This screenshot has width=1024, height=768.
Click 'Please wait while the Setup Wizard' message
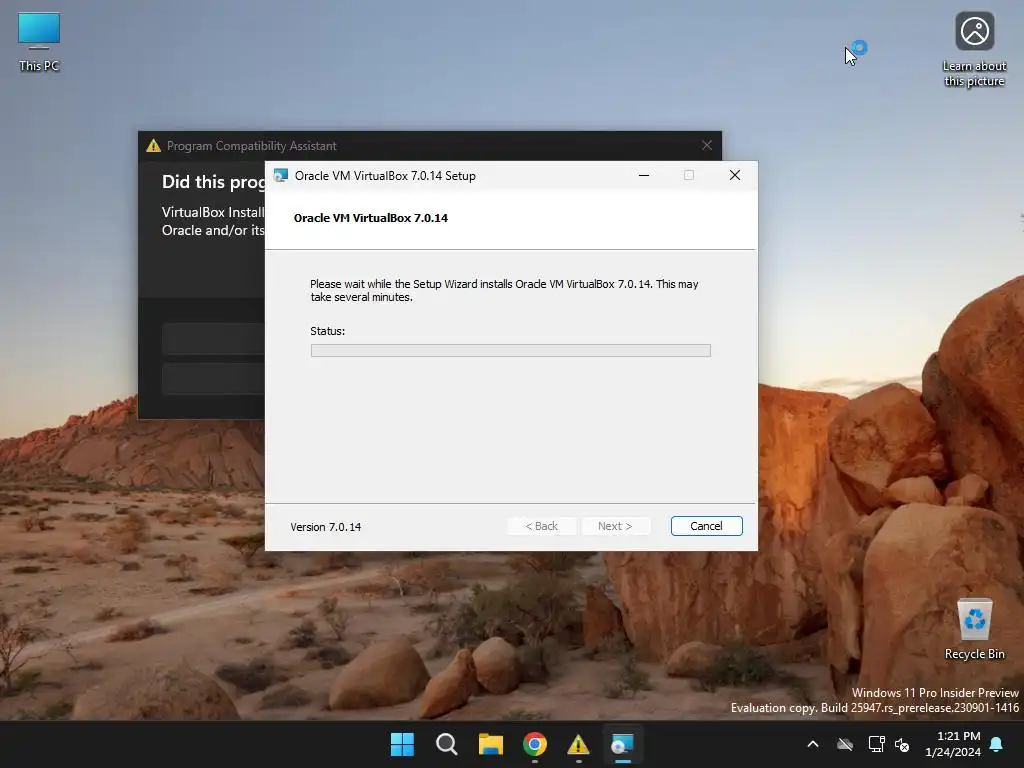(504, 291)
